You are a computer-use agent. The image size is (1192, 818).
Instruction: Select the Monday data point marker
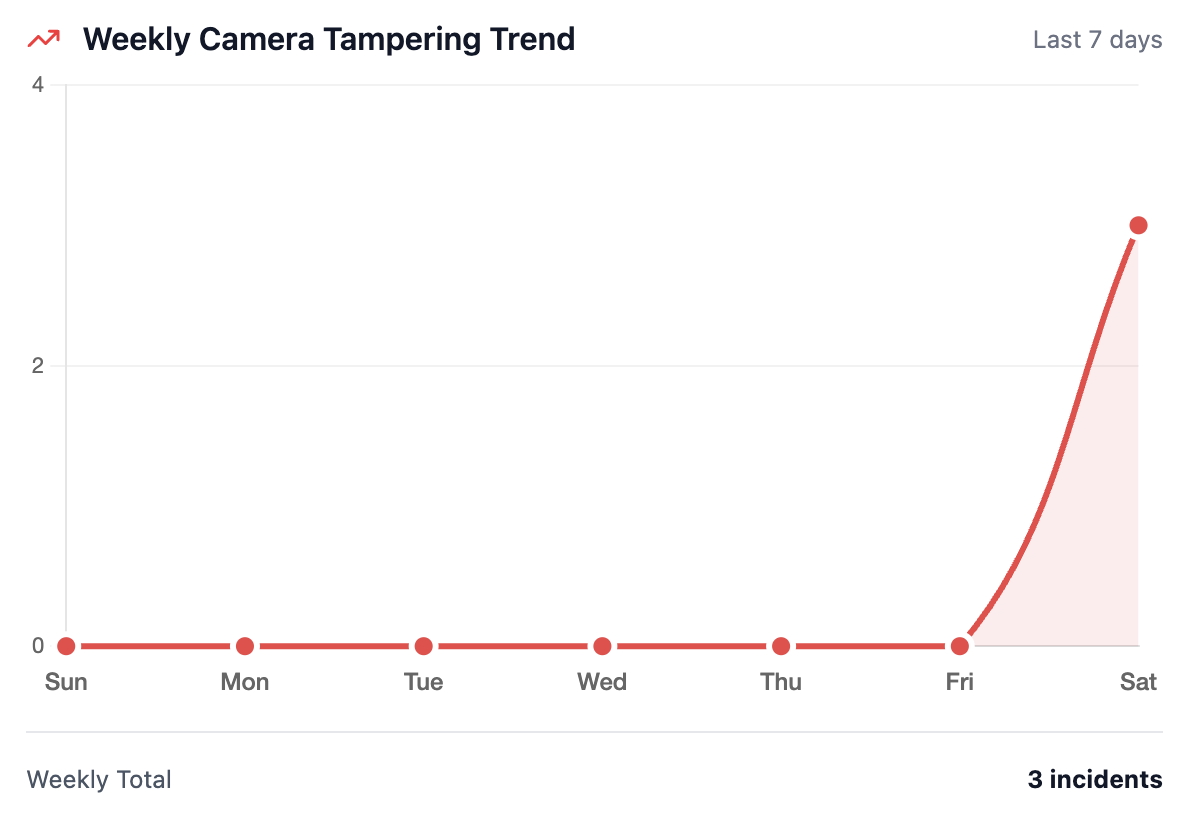245,646
